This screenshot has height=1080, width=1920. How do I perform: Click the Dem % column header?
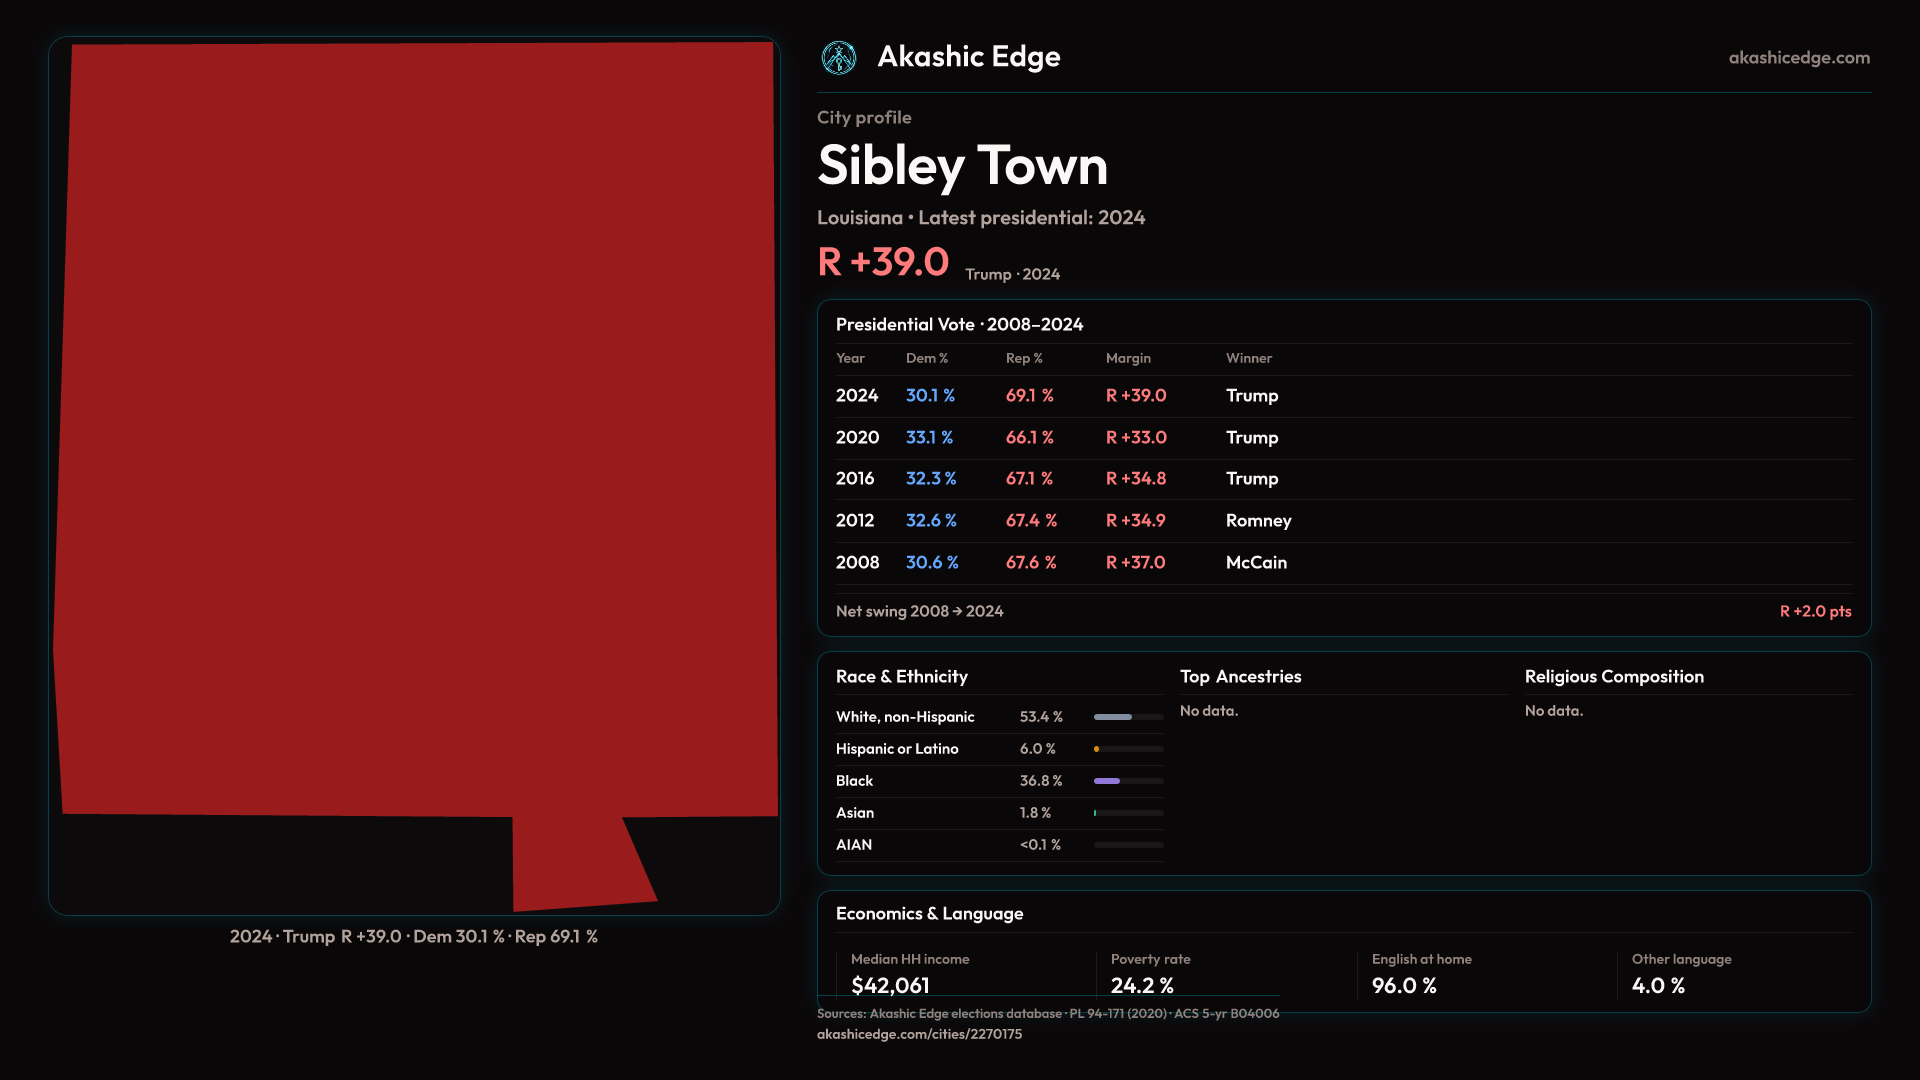pyautogui.click(x=926, y=358)
